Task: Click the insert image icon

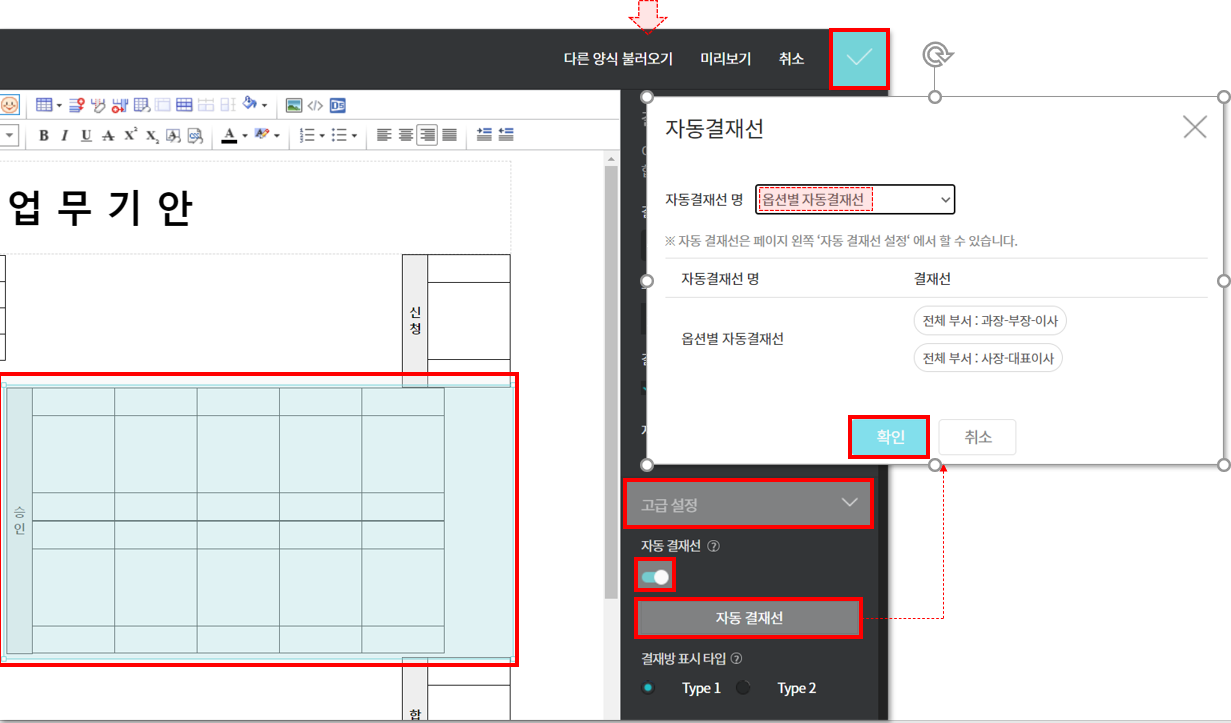Action: [294, 105]
